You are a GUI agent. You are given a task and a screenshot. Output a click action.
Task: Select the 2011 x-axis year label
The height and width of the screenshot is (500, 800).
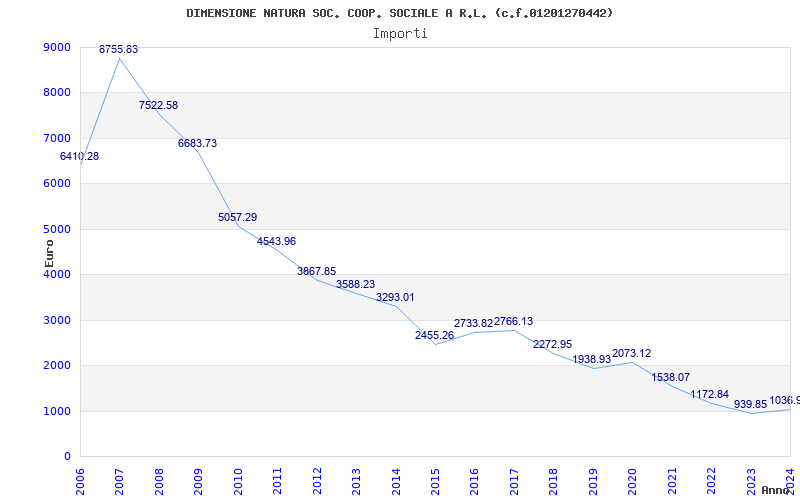click(277, 481)
